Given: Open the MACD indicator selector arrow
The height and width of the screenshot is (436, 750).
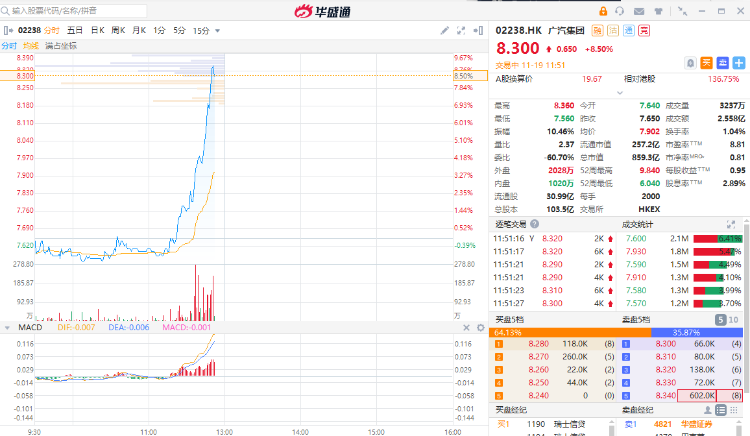Looking at the screenshot, I should click(x=7, y=327).
